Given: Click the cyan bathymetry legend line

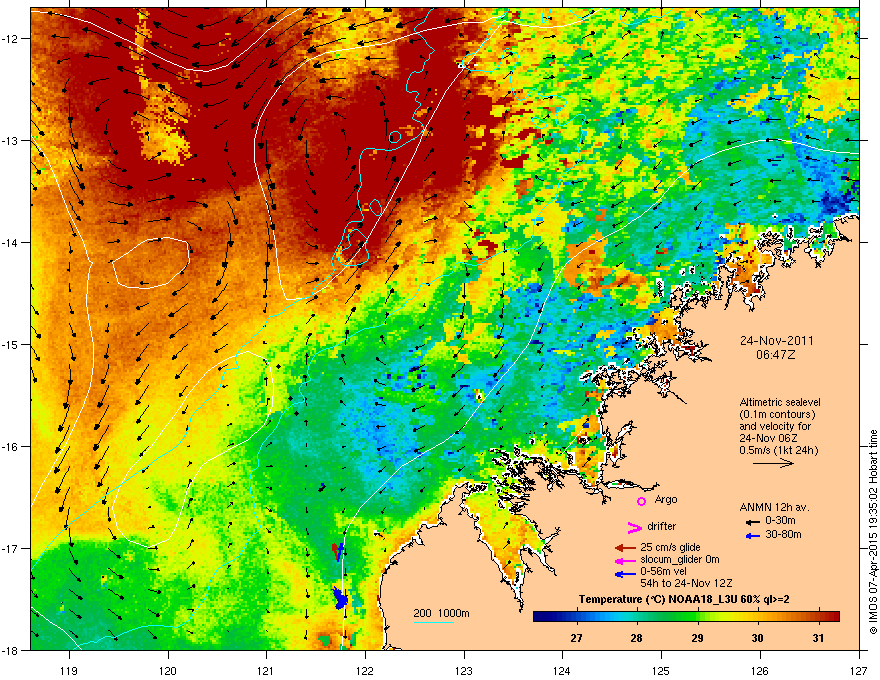Looking at the screenshot, I should pos(433,622).
